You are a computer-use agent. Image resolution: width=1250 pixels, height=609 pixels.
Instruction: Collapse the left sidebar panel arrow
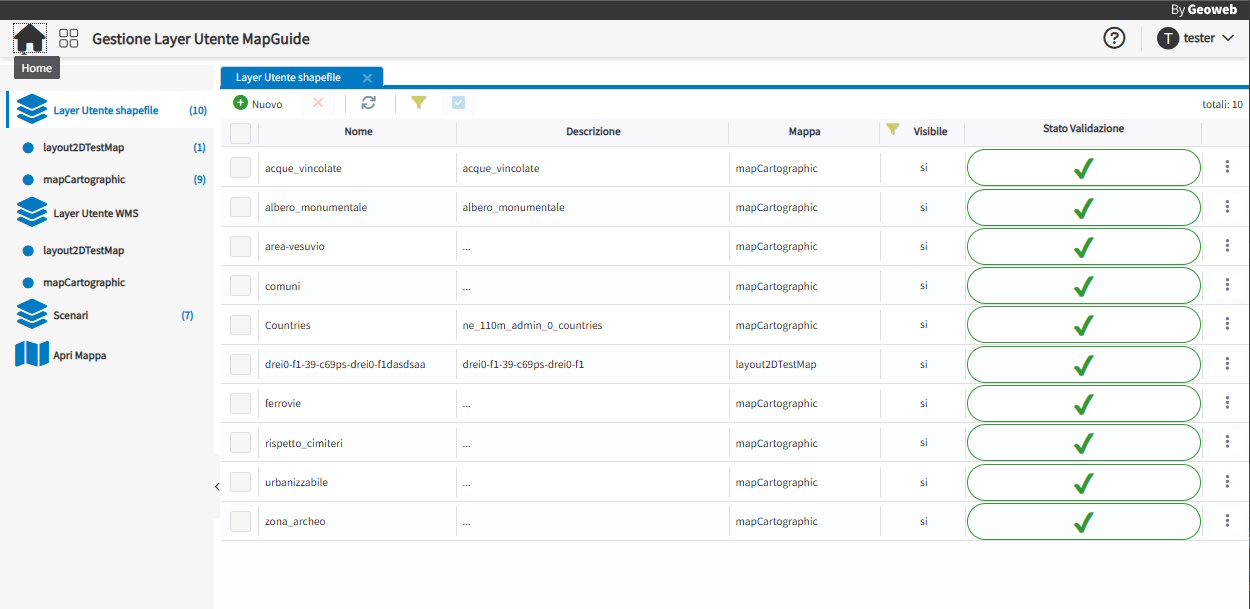click(217, 486)
